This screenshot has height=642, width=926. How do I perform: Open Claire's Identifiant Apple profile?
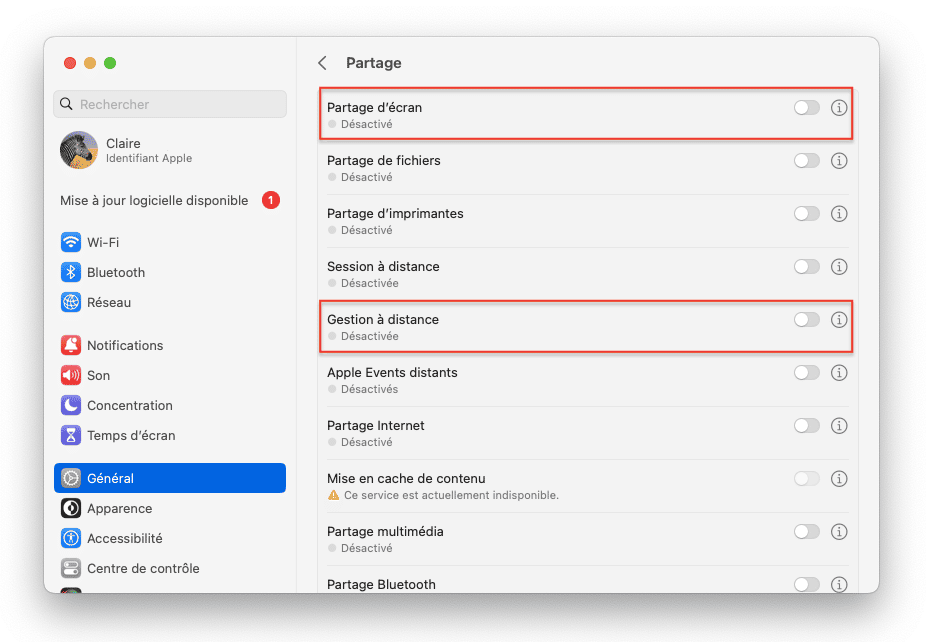coord(148,150)
